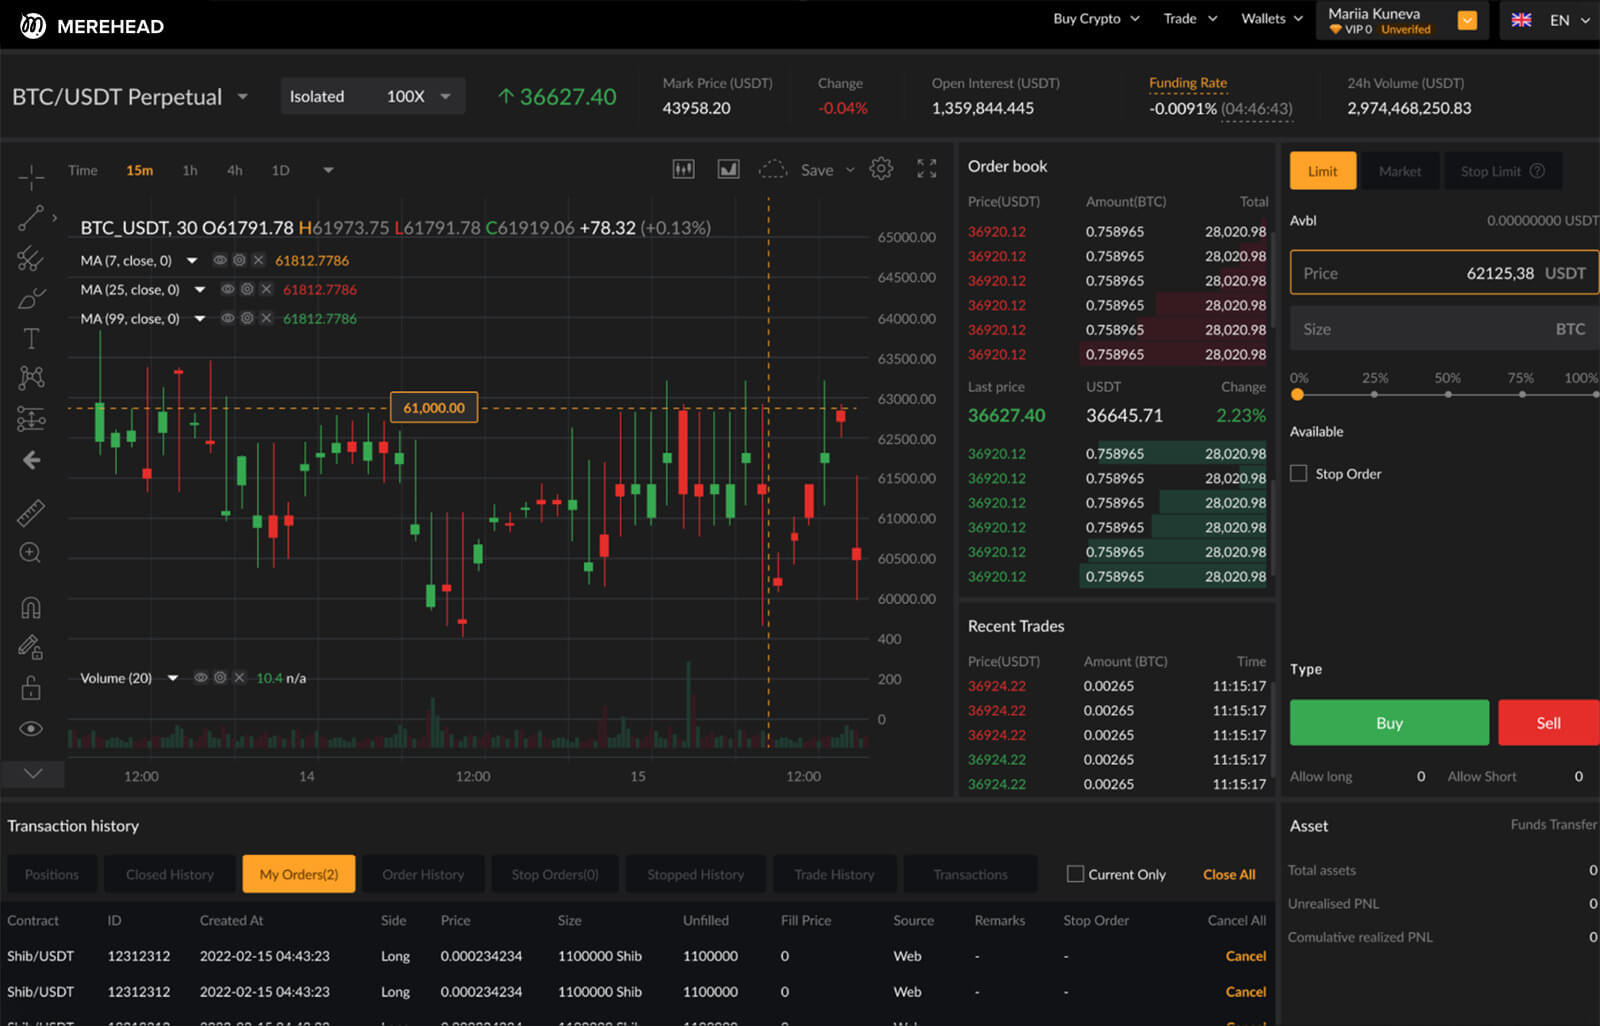This screenshot has width=1600, height=1026.
Task: Check the Current Only checkbox
Action: (1075, 874)
